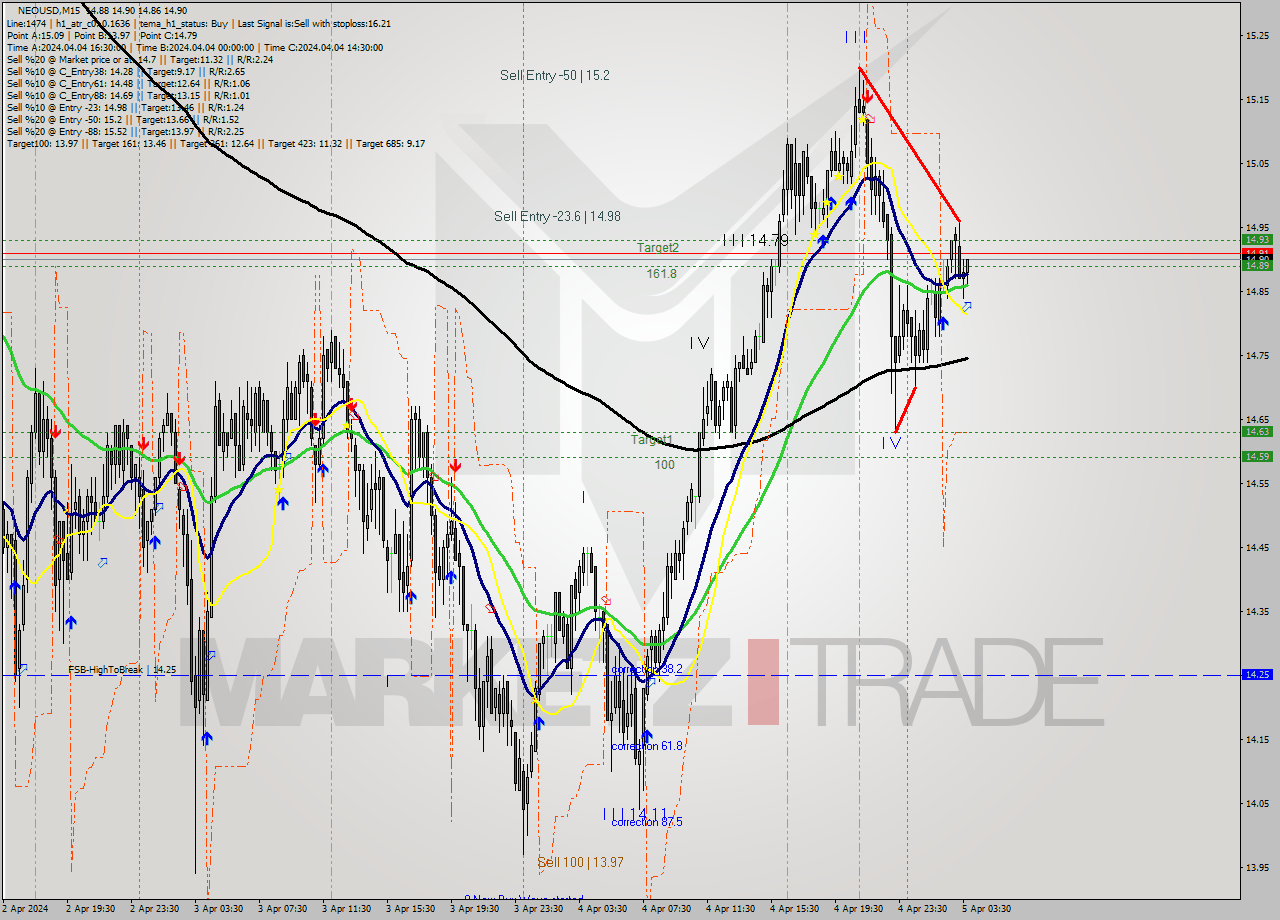
Task: Click the blue 'I V' wave label
Action: click(x=892, y=442)
